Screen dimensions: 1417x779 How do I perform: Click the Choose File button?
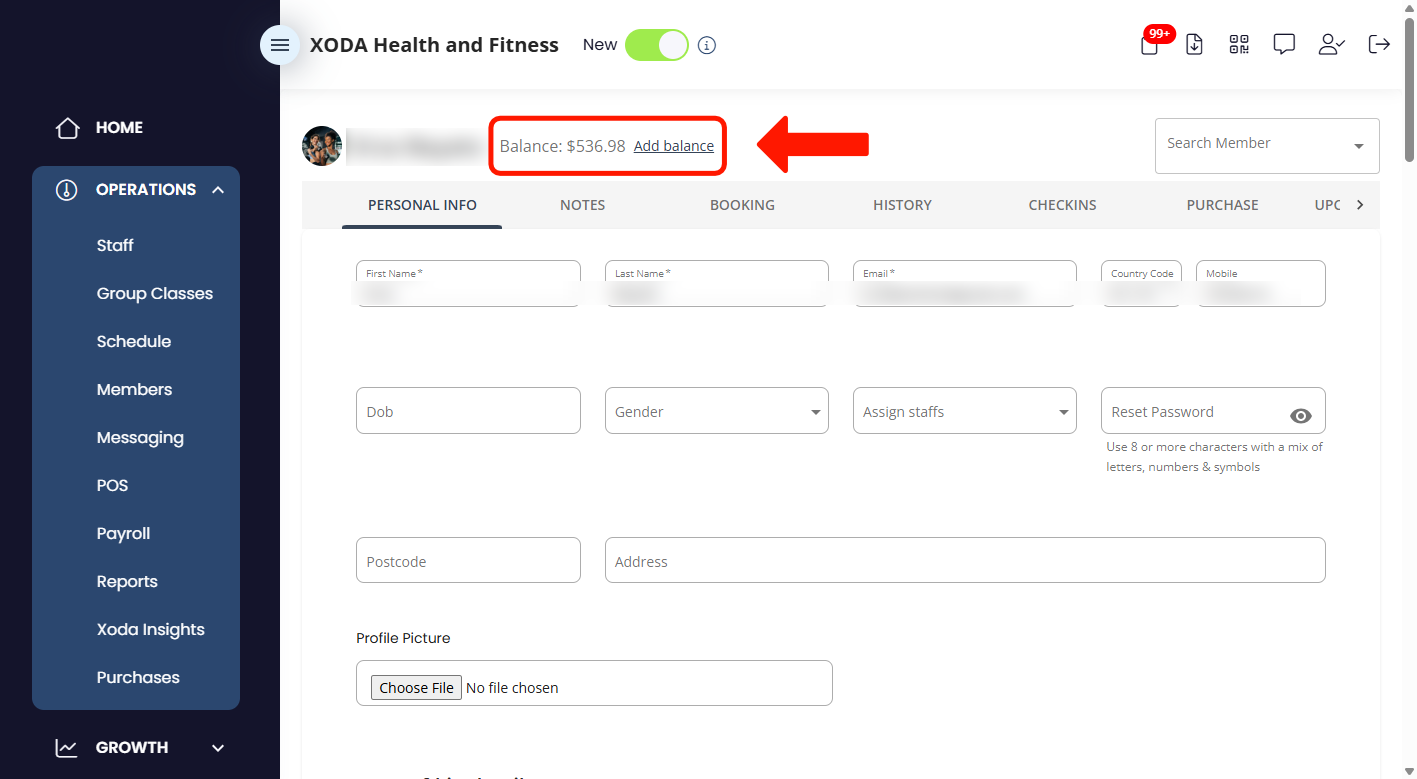tap(417, 687)
